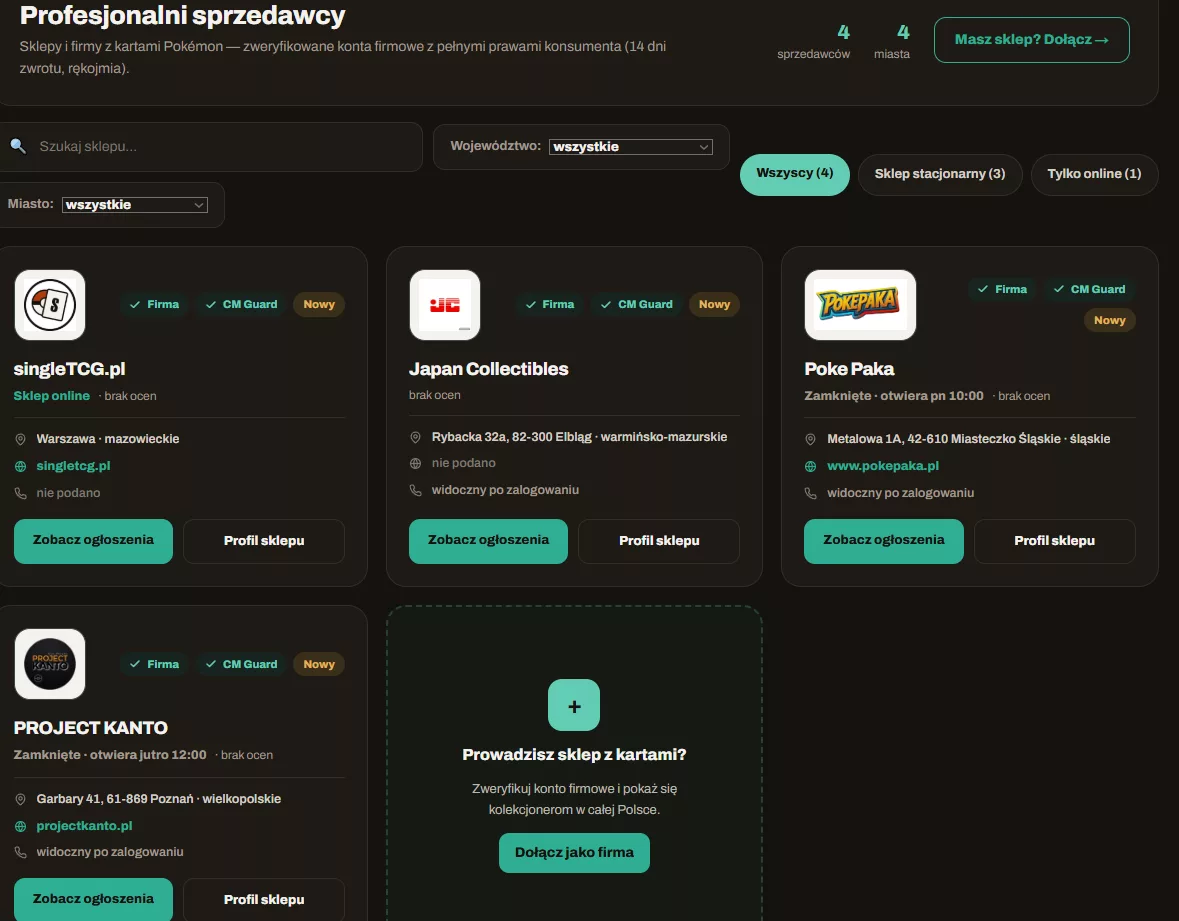This screenshot has width=1179, height=921.
Task: Click the Warszawa · mazowieckie address
Action: (x=108, y=439)
